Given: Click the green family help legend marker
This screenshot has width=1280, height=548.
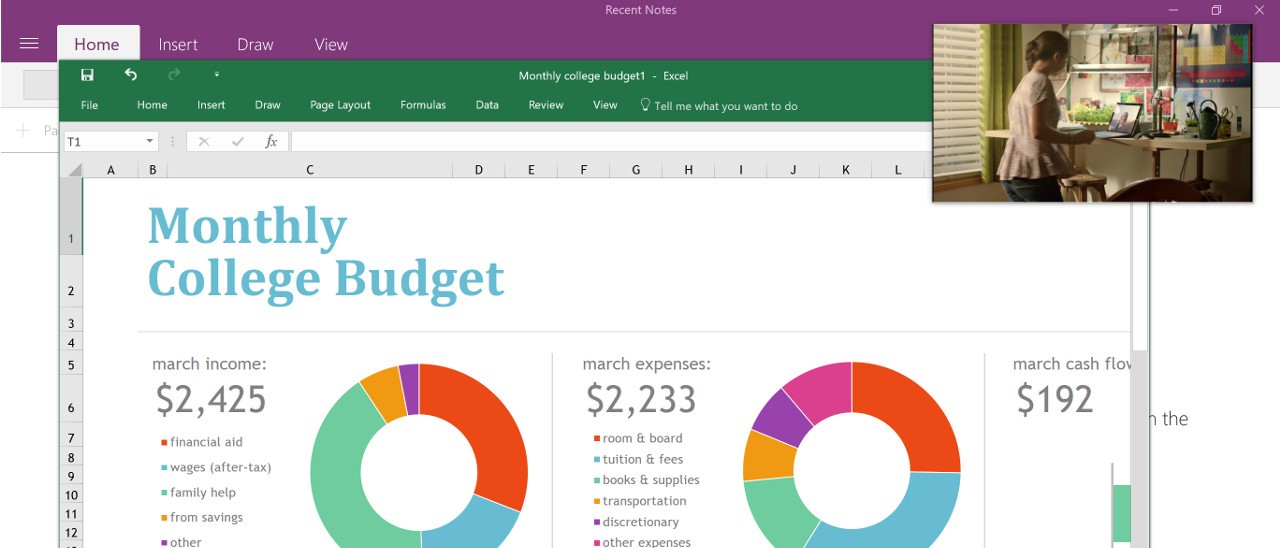Looking at the screenshot, I should pyautogui.click(x=164, y=493).
